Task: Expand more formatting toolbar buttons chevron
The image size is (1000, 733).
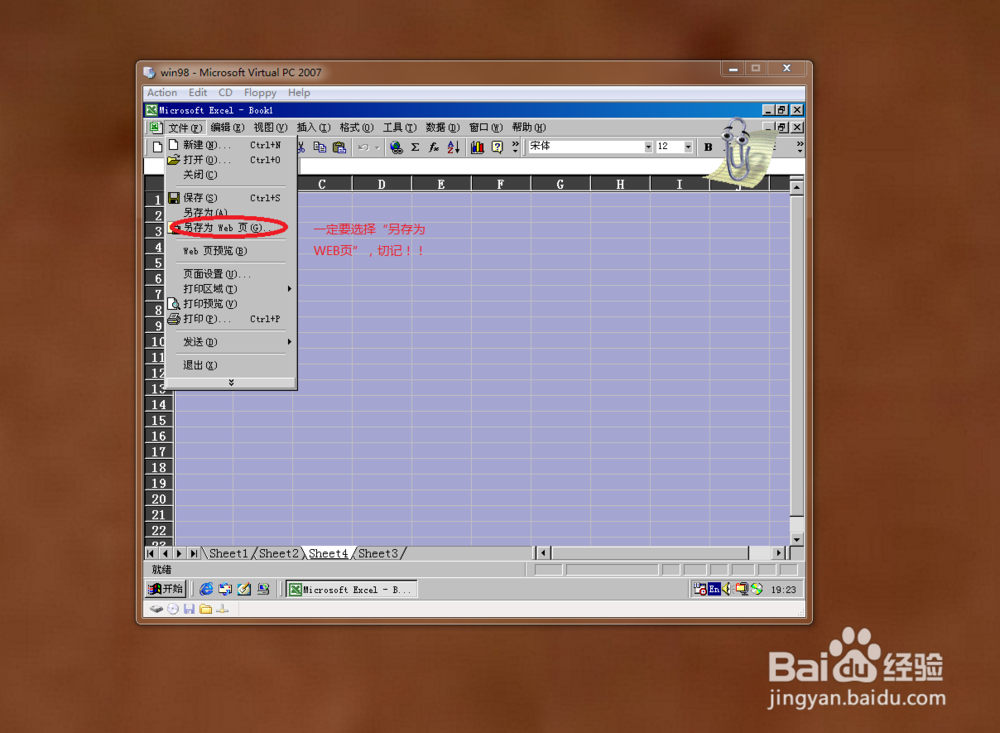Action: click(x=800, y=147)
